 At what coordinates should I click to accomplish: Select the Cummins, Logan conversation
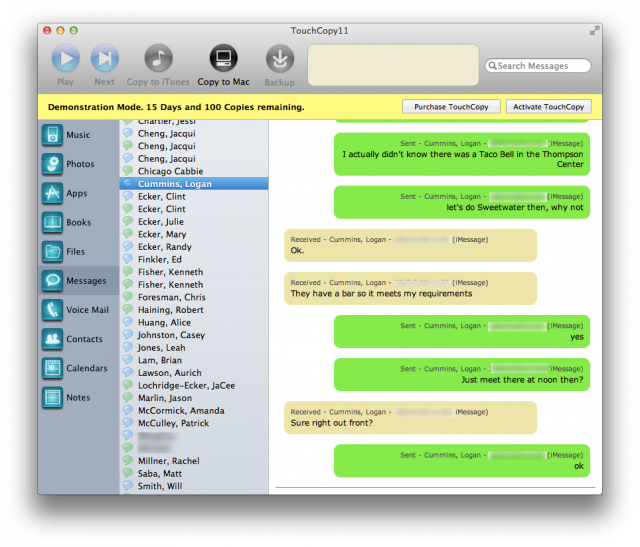pos(194,184)
